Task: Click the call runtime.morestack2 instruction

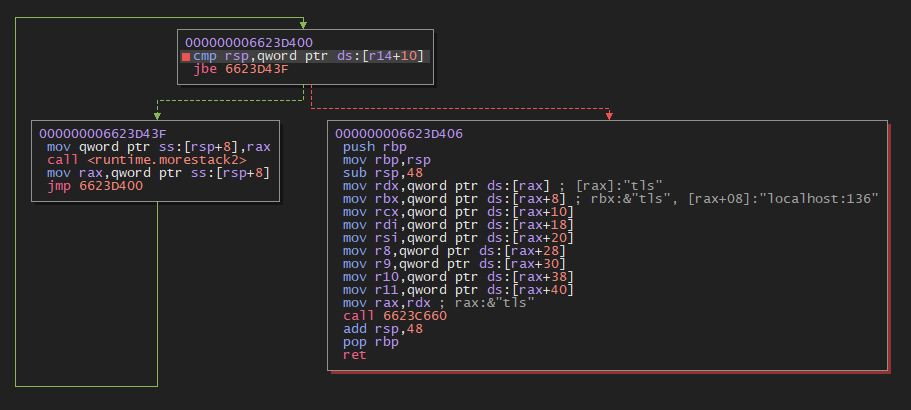Action: (146, 159)
